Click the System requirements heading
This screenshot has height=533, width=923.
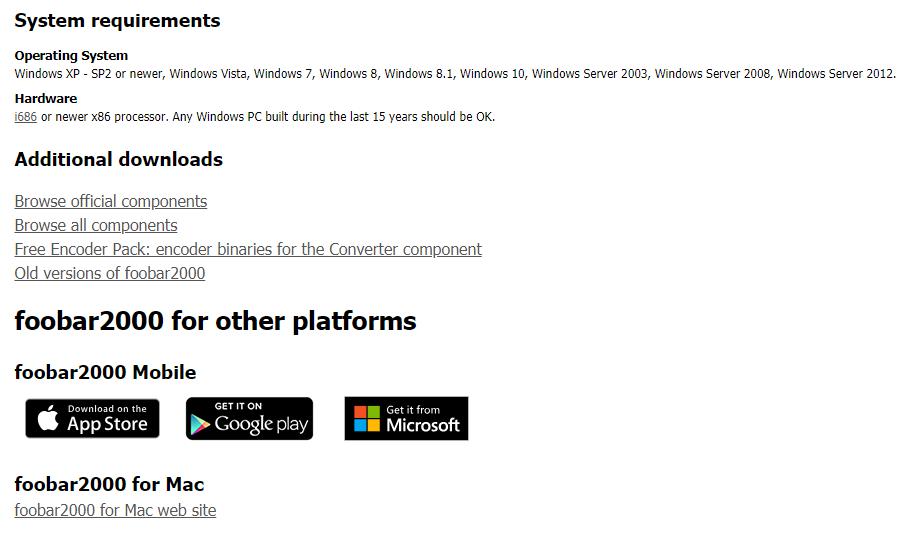pos(117,21)
